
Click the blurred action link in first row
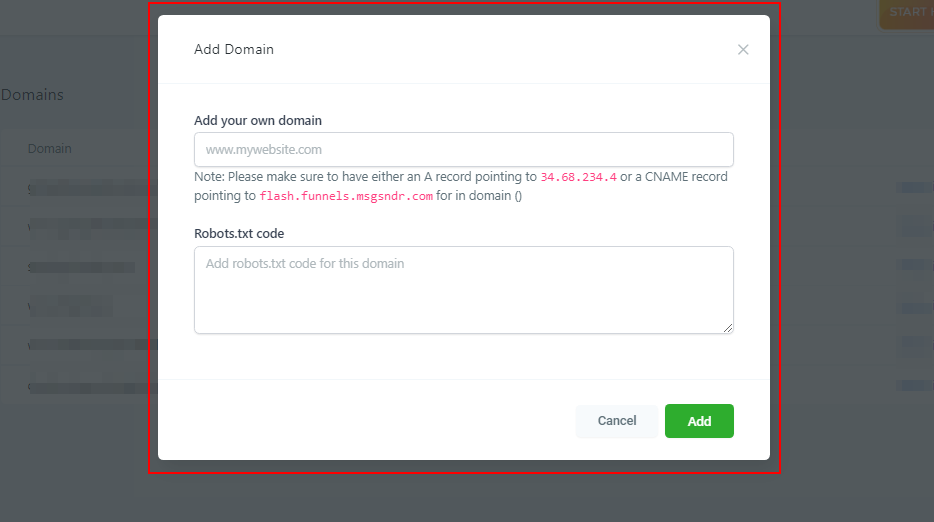click(915, 187)
